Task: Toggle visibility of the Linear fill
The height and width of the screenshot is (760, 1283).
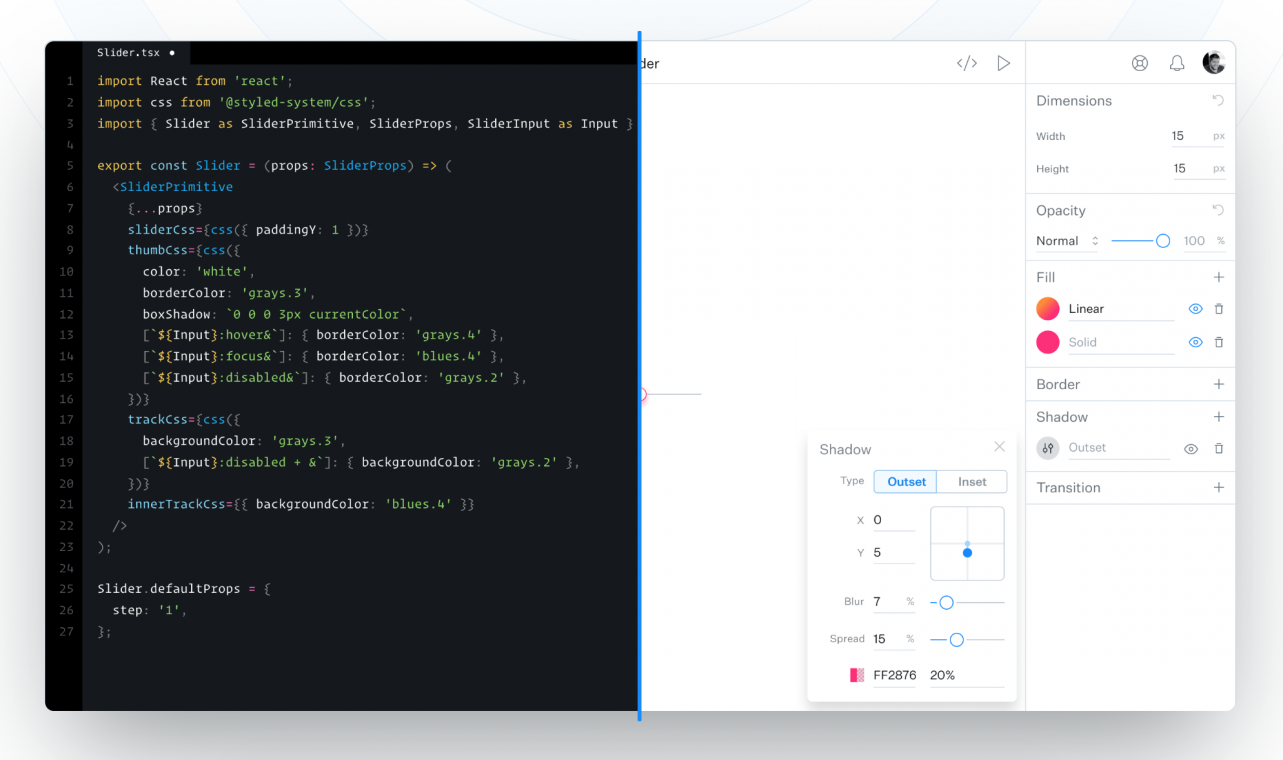Action: point(1195,309)
